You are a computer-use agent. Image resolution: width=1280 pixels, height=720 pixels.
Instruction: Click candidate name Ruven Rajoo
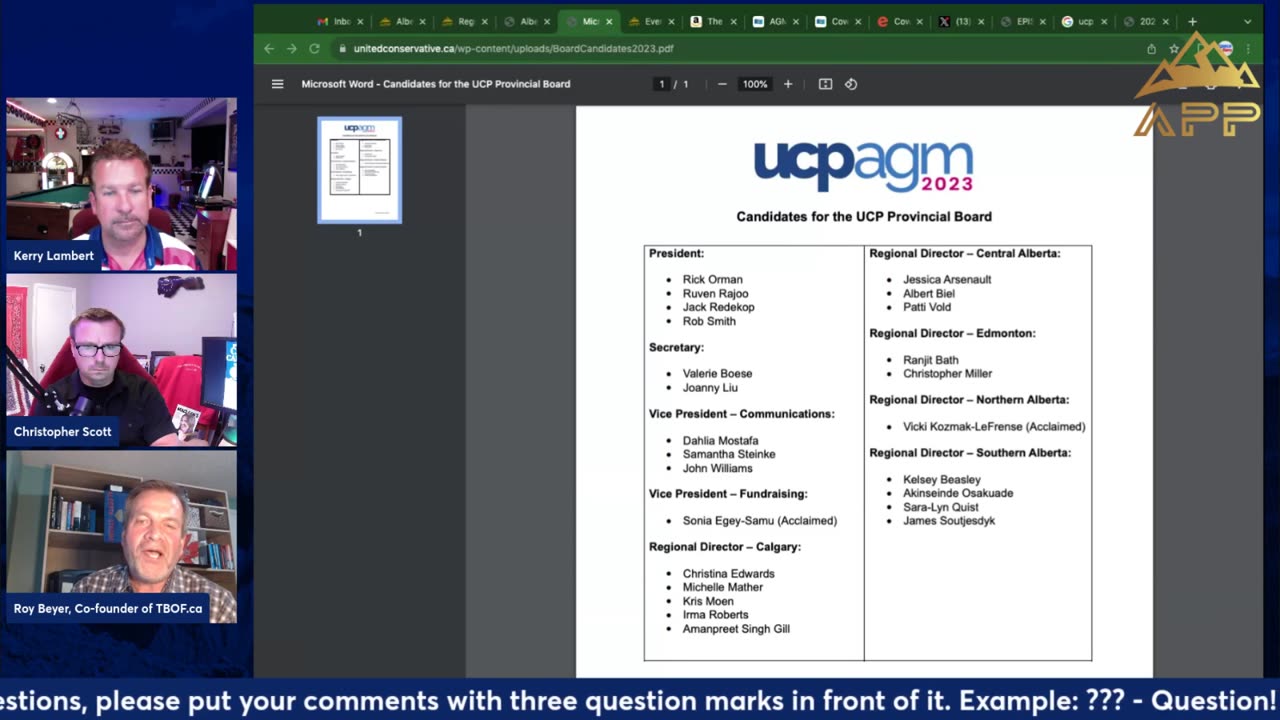tap(715, 293)
